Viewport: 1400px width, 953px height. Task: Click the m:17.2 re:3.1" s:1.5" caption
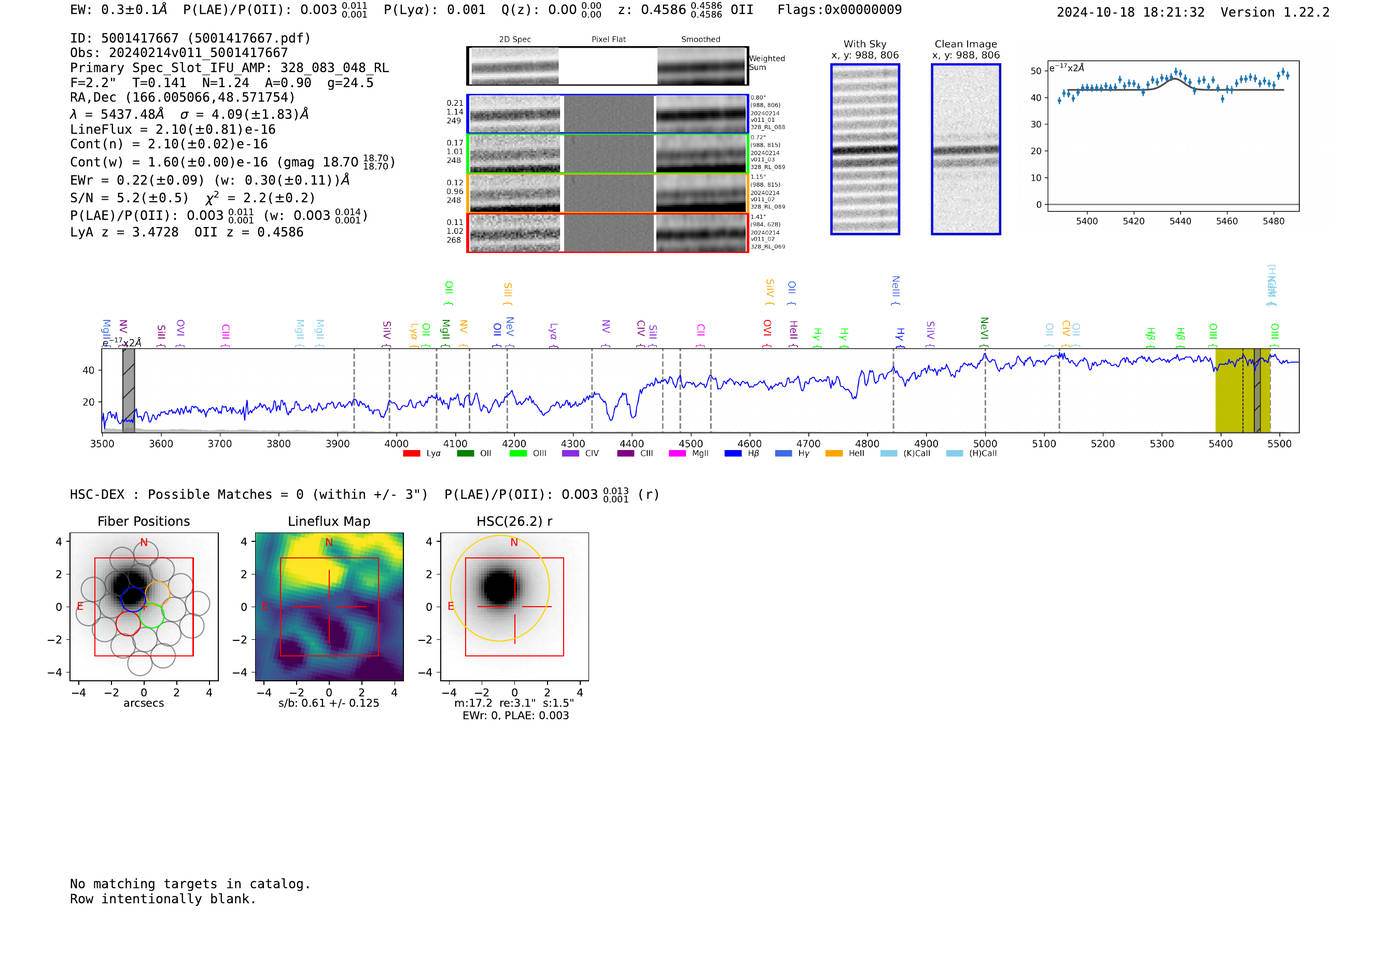pyautogui.click(x=514, y=703)
